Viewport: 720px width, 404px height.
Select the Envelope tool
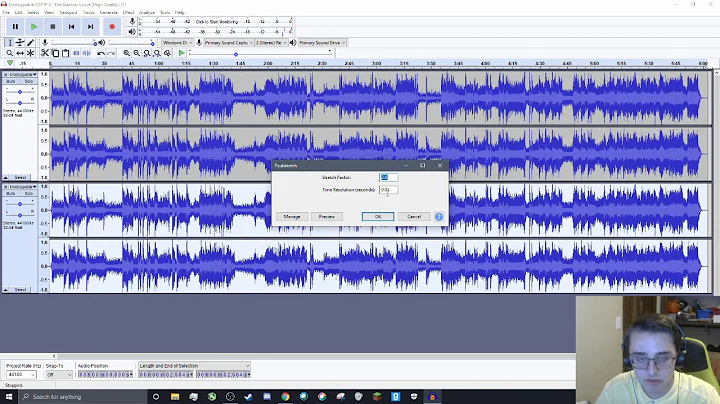pos(20,43)
